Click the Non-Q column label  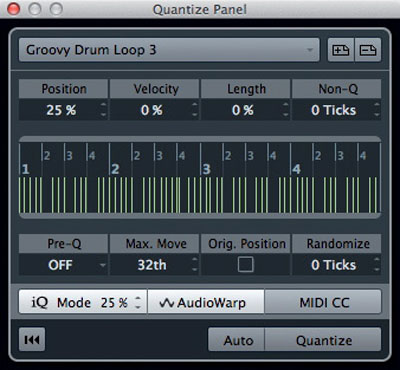[x=337, y=89]
